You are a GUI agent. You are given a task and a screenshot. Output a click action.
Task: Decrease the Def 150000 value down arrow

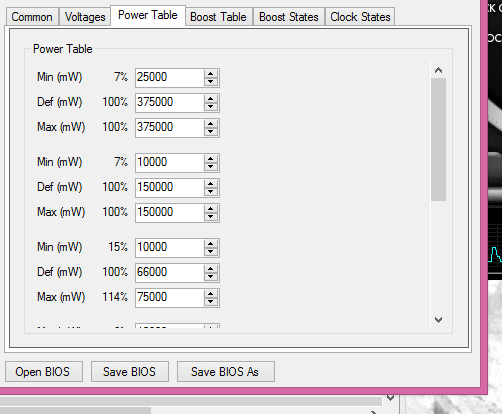pos(211,192)
